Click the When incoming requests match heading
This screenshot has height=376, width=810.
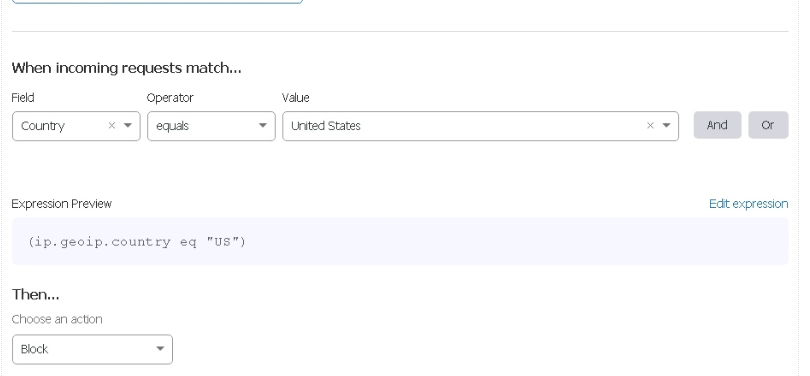tap(127, 68)
